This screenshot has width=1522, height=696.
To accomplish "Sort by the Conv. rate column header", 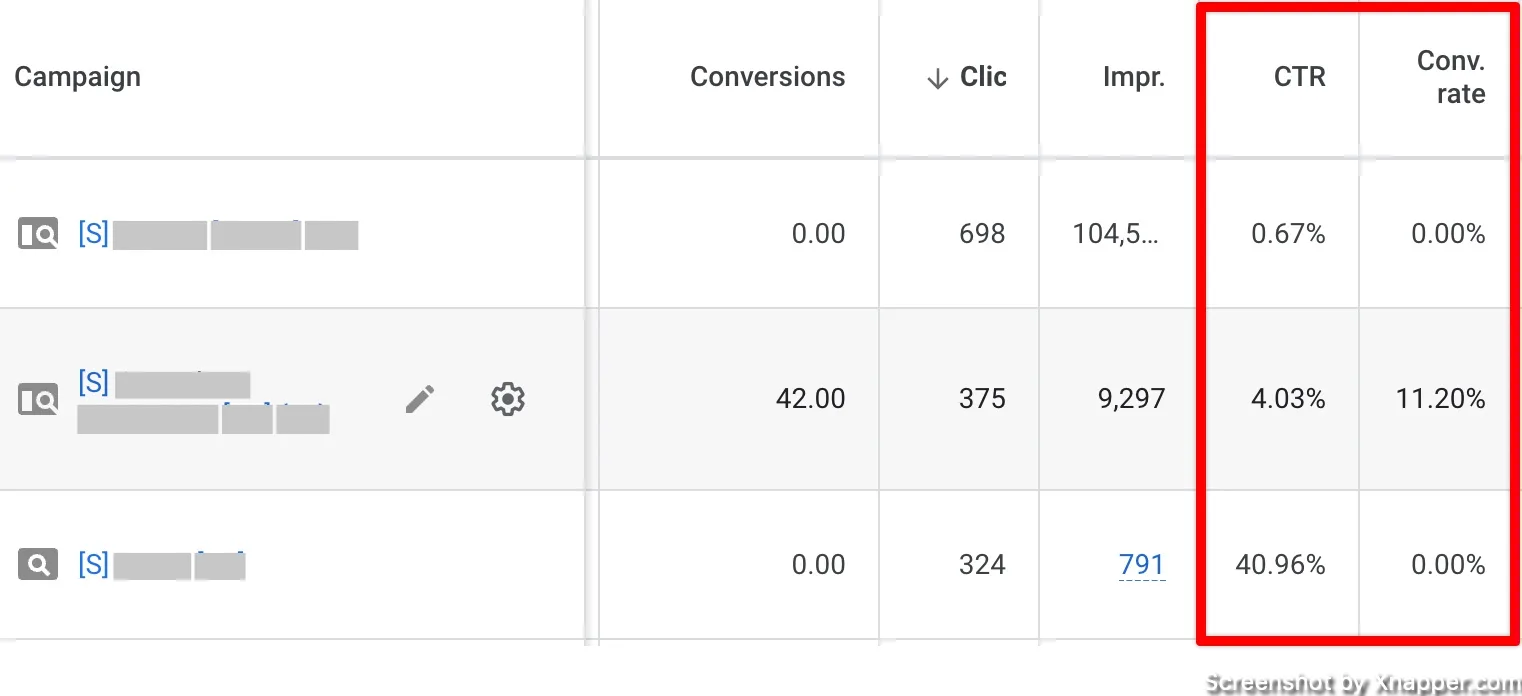I will 1451,77.
